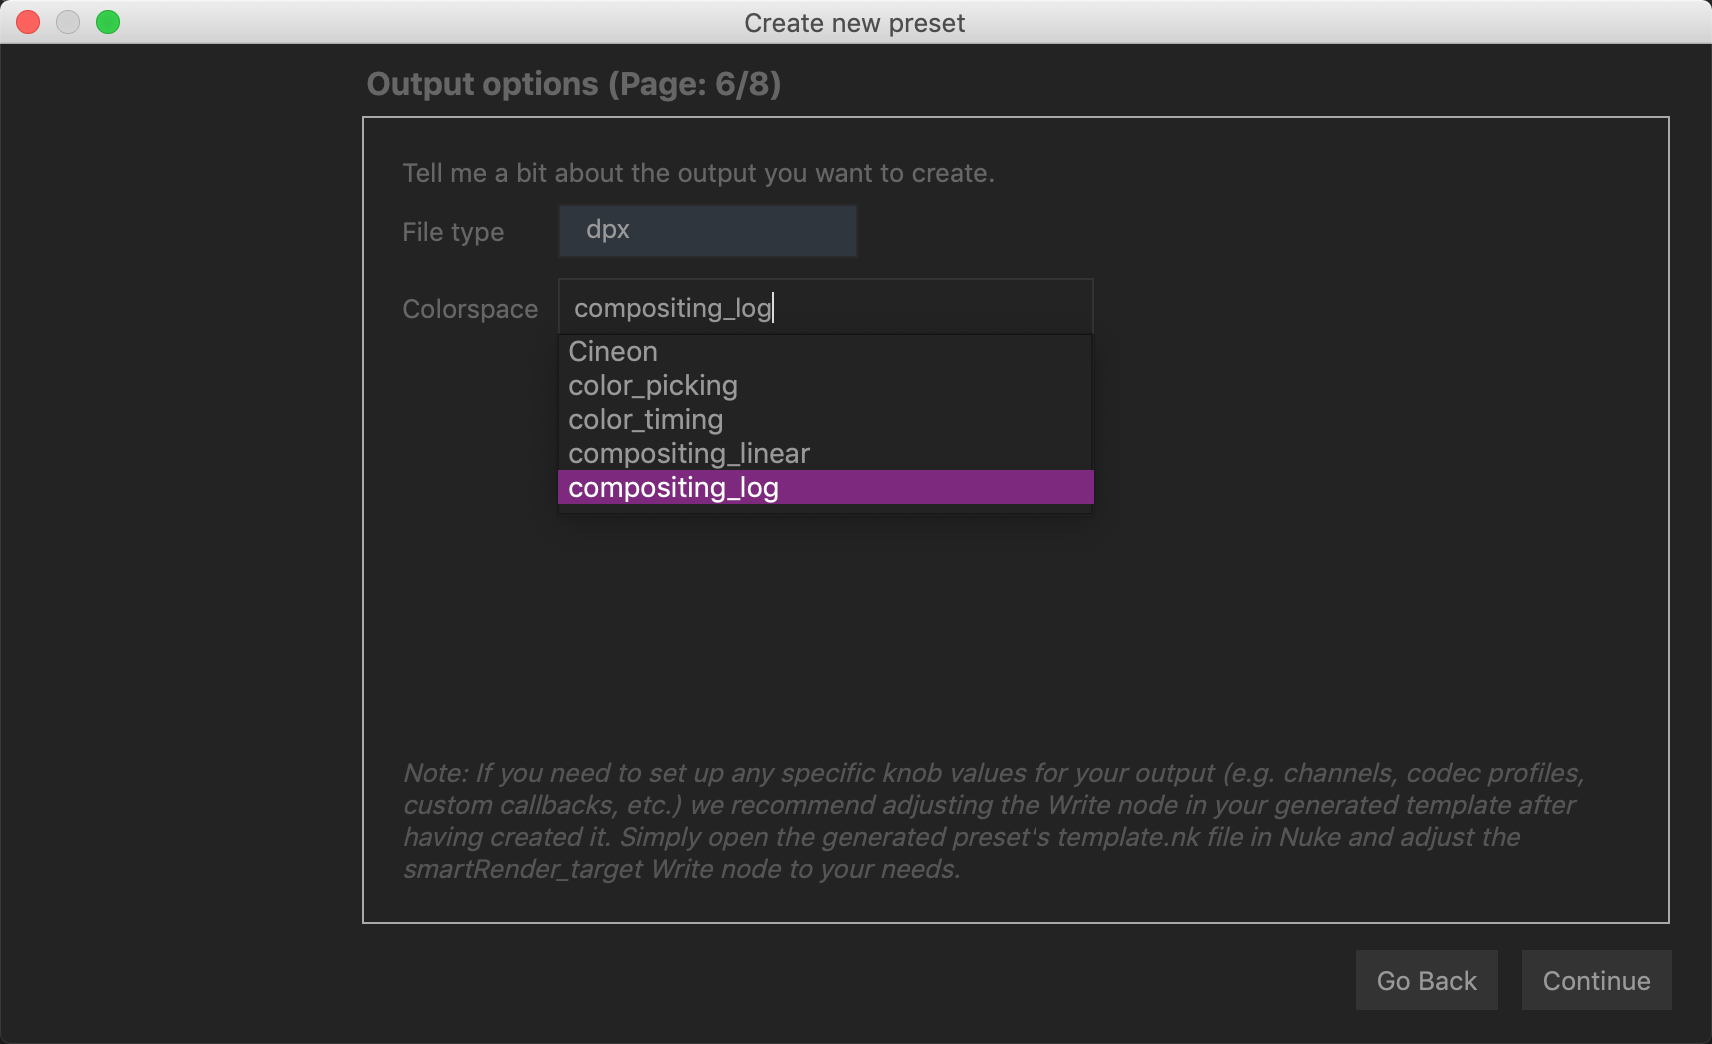
Task: Click the 'Tell me a bit about' instruction text
Action: 698,173
